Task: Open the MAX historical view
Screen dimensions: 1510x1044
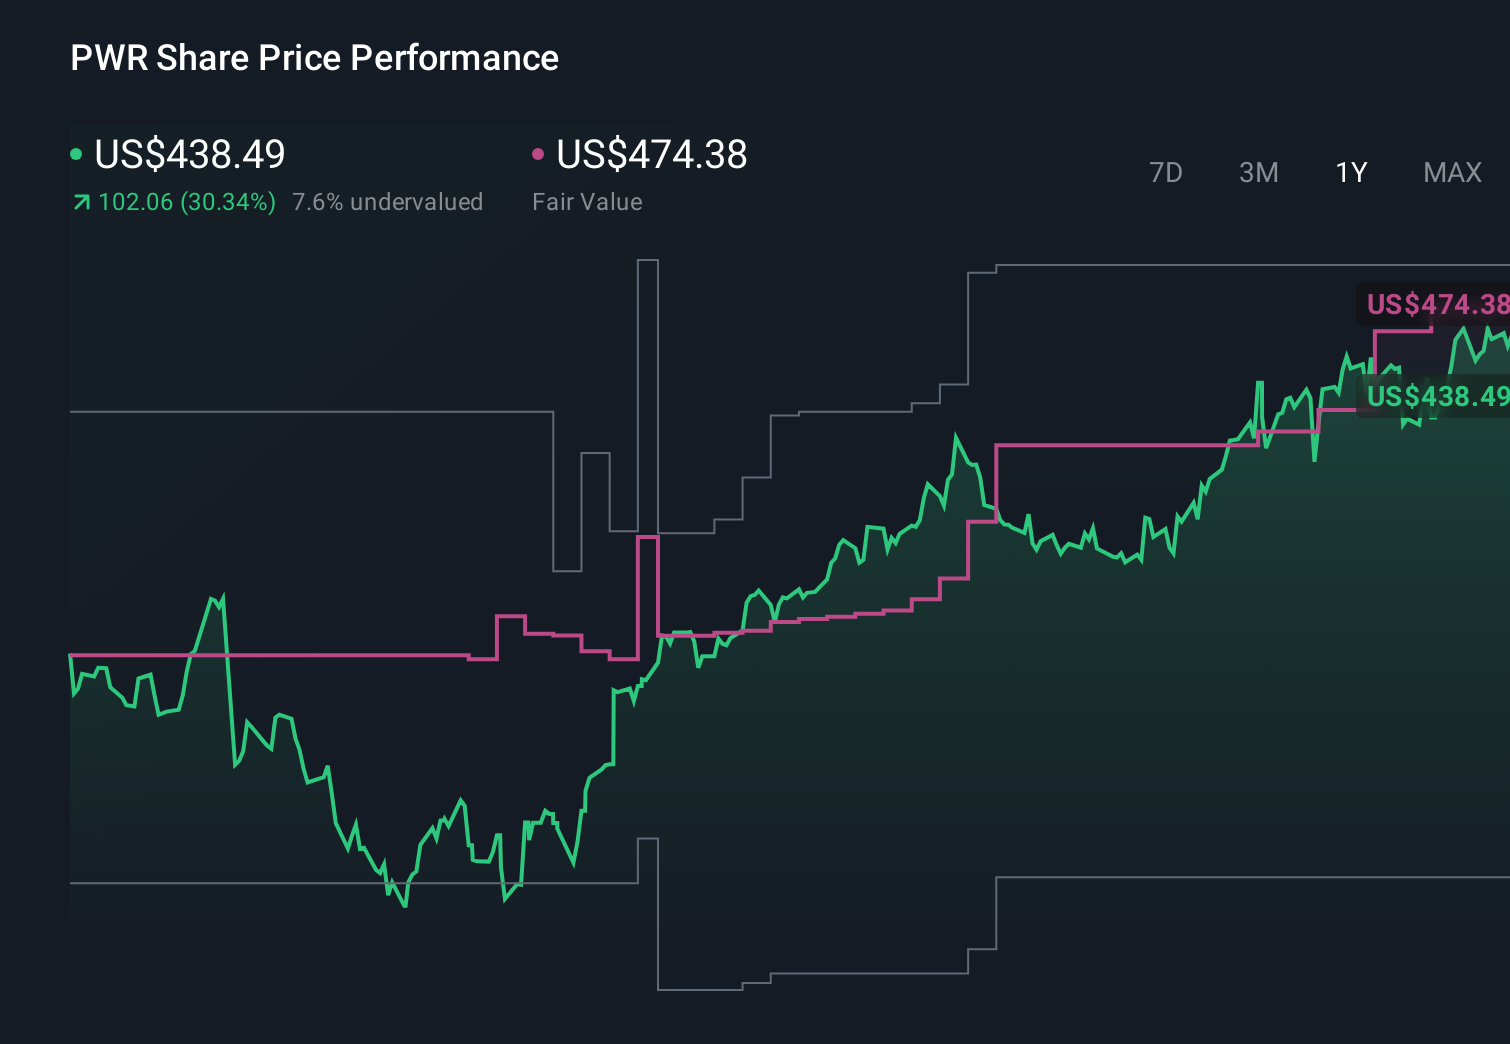Action: [x=1451, y=172]
